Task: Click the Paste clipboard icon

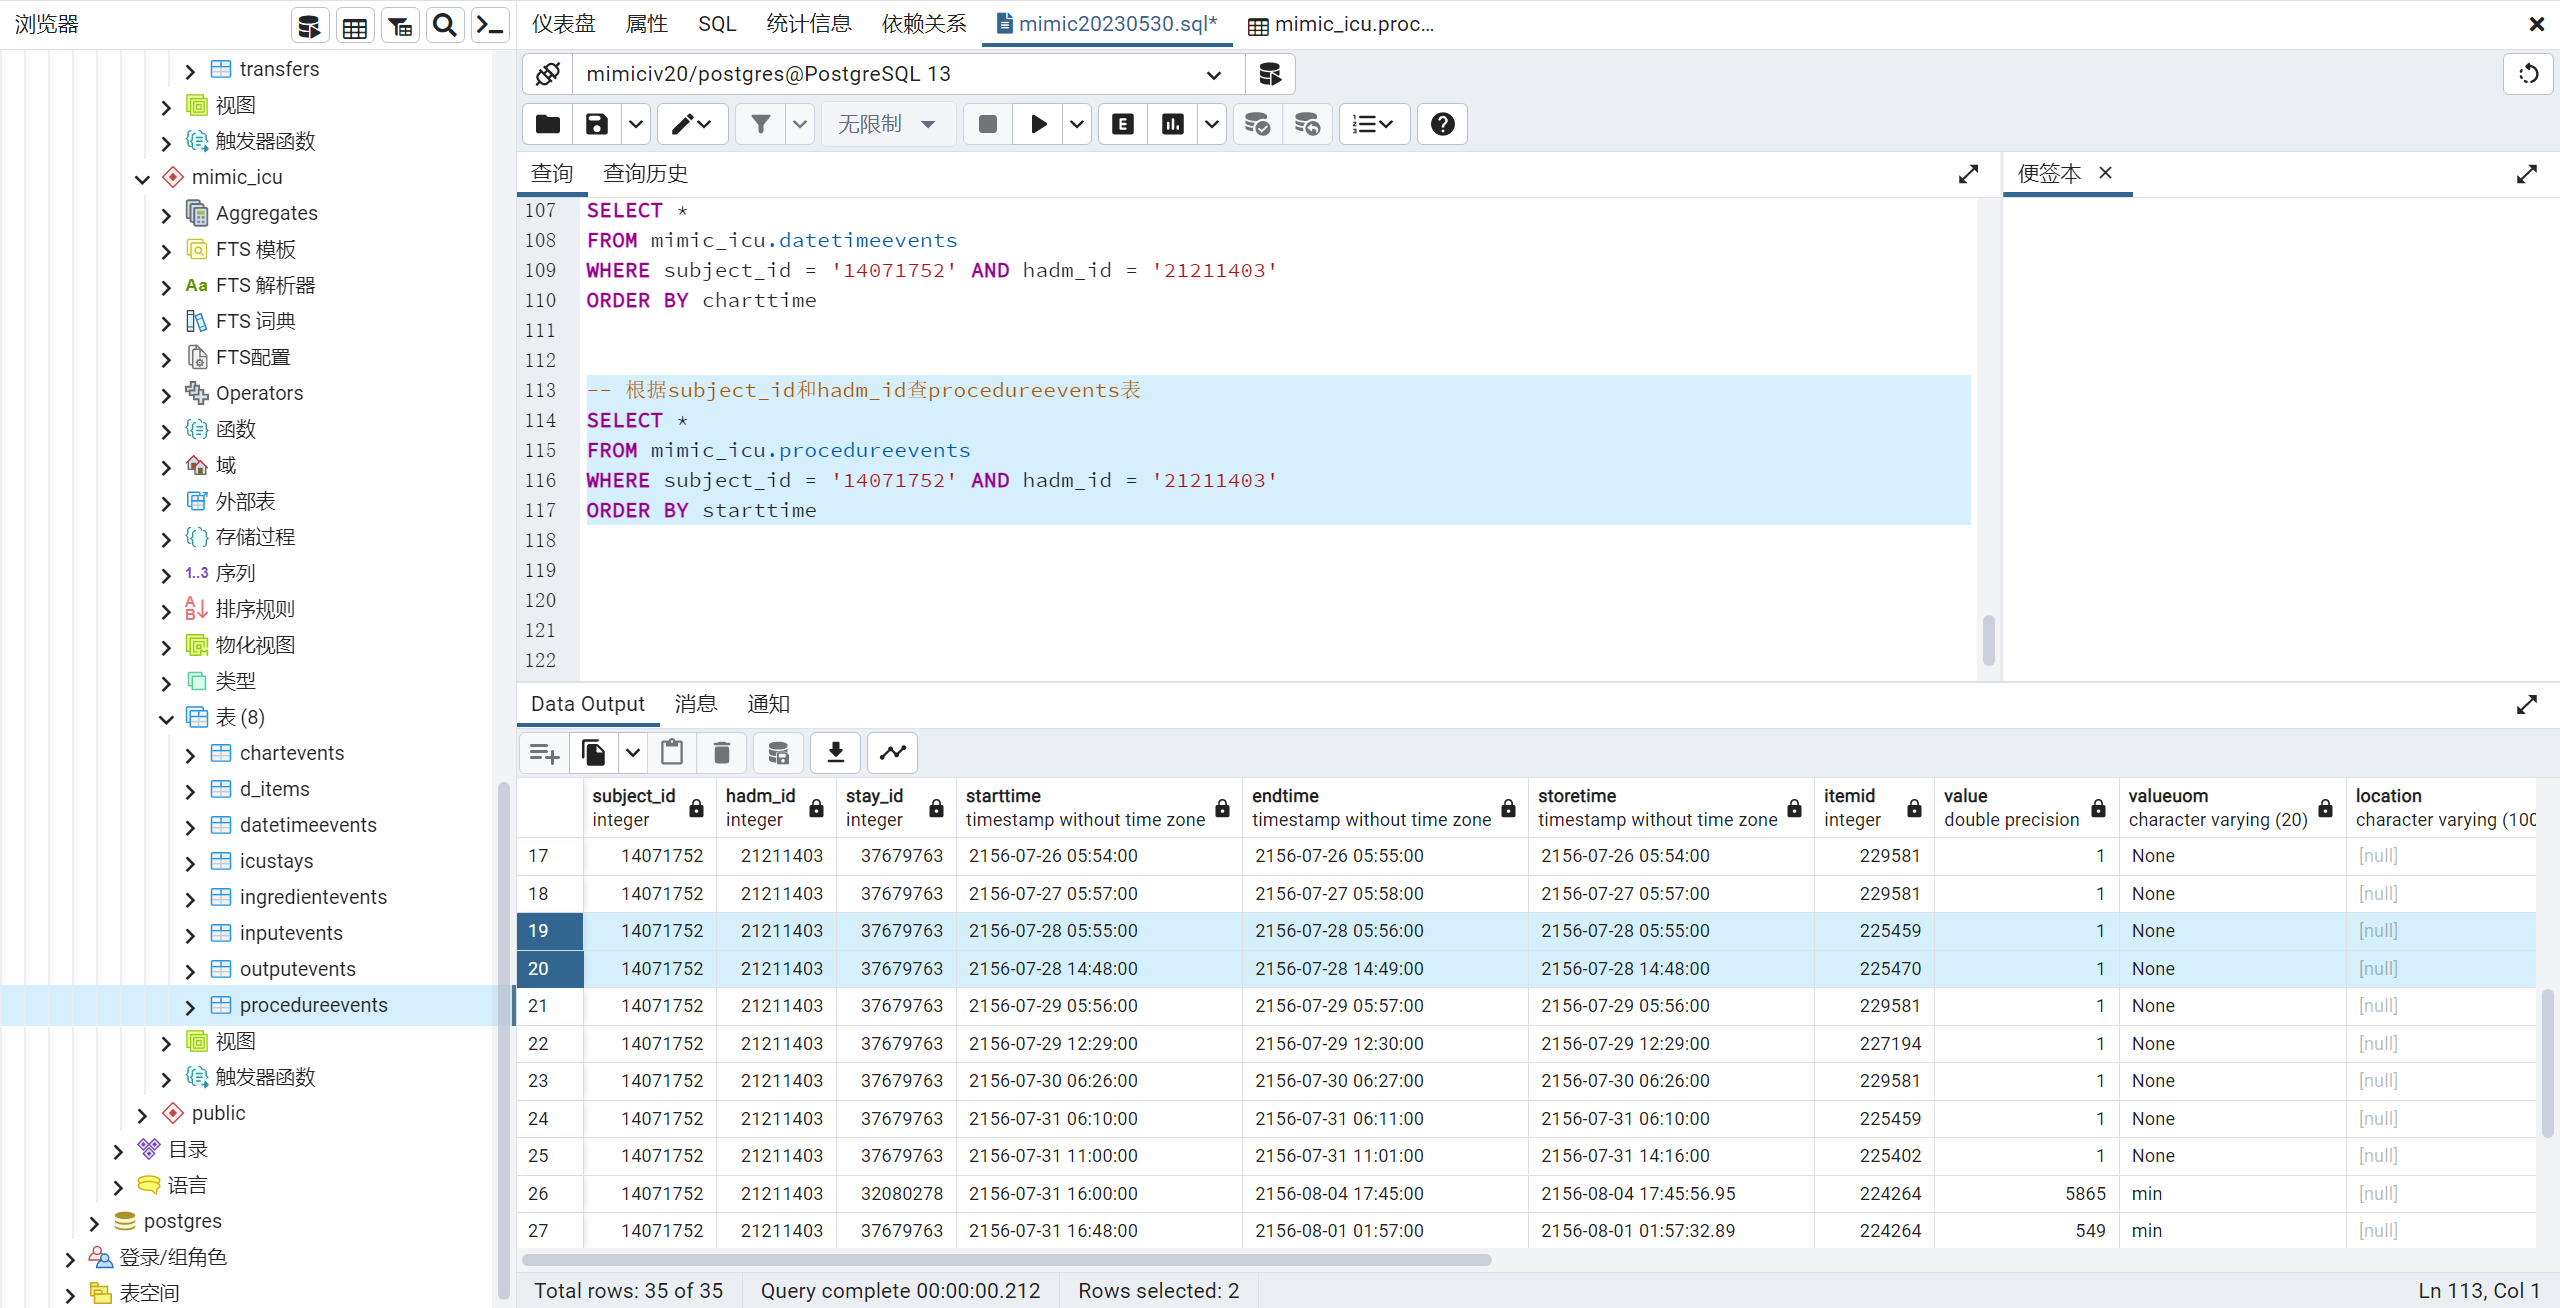Action: tap(672, 753)
